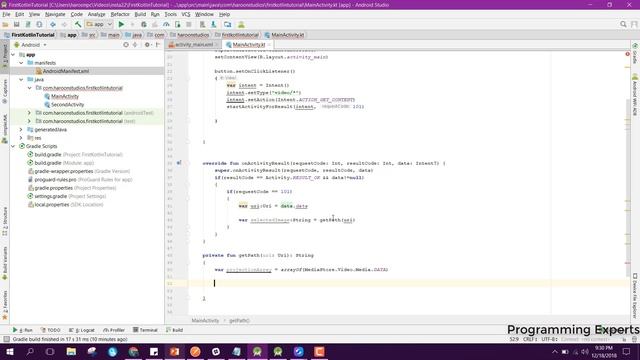Open the TODO tool window button
The image size is (640, 360).
[51, 330]
